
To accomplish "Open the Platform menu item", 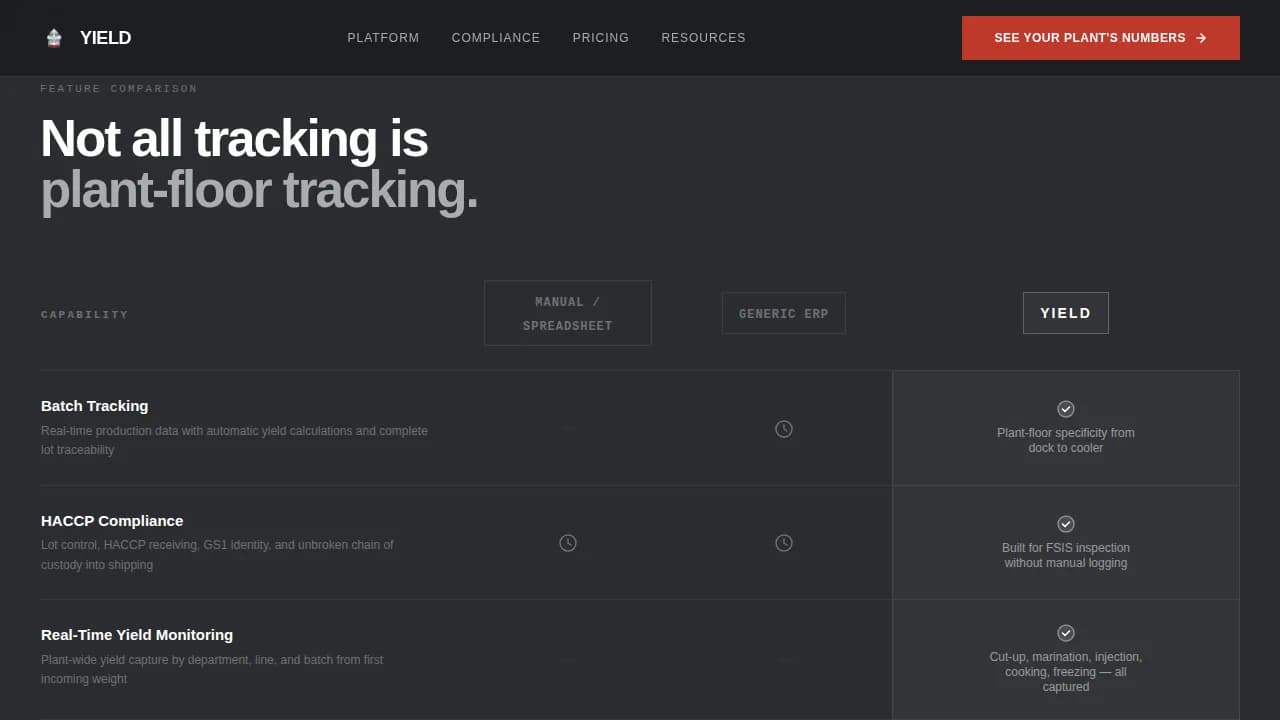I will pos(383,38).
